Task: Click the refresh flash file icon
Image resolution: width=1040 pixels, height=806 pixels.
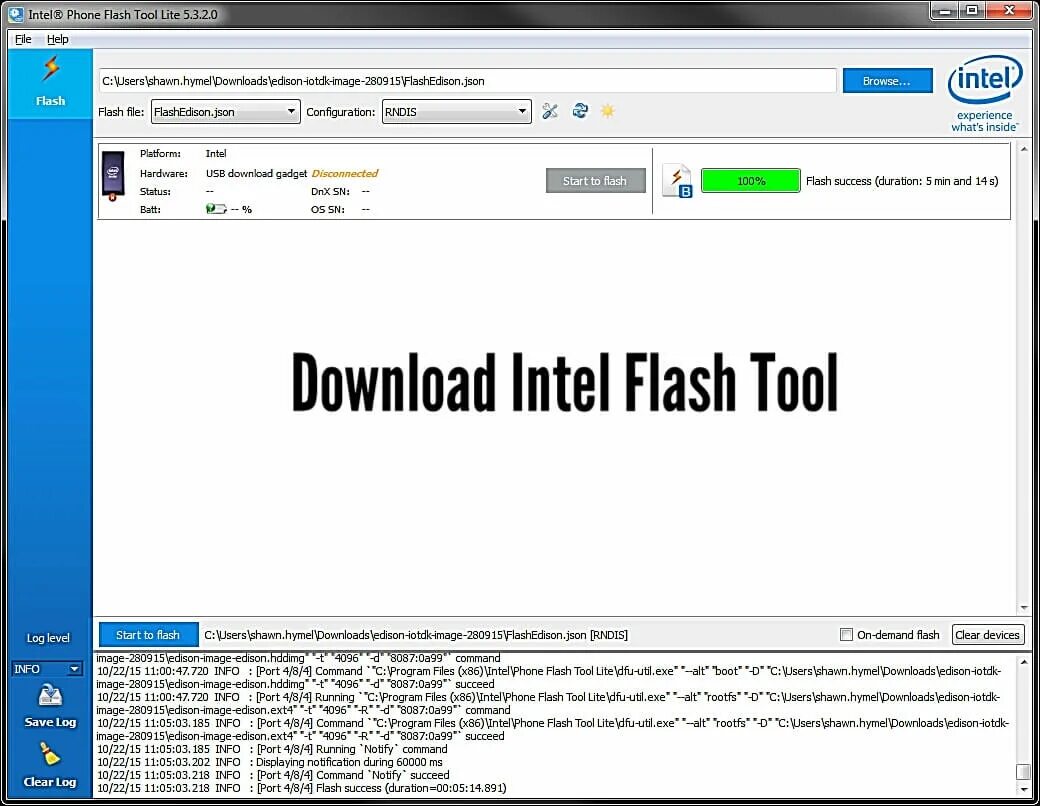Action: [x=580, y=110]
